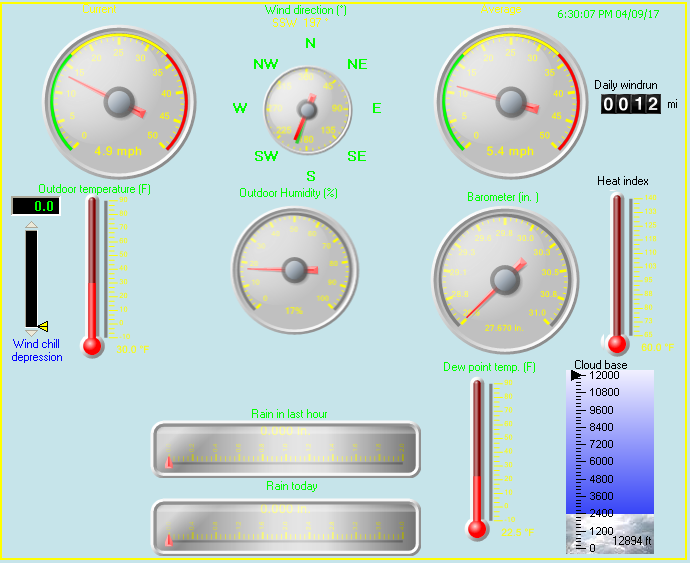690x563 pixels.
Task: Click the 'NE' compass label
Action: pos(357,64)
